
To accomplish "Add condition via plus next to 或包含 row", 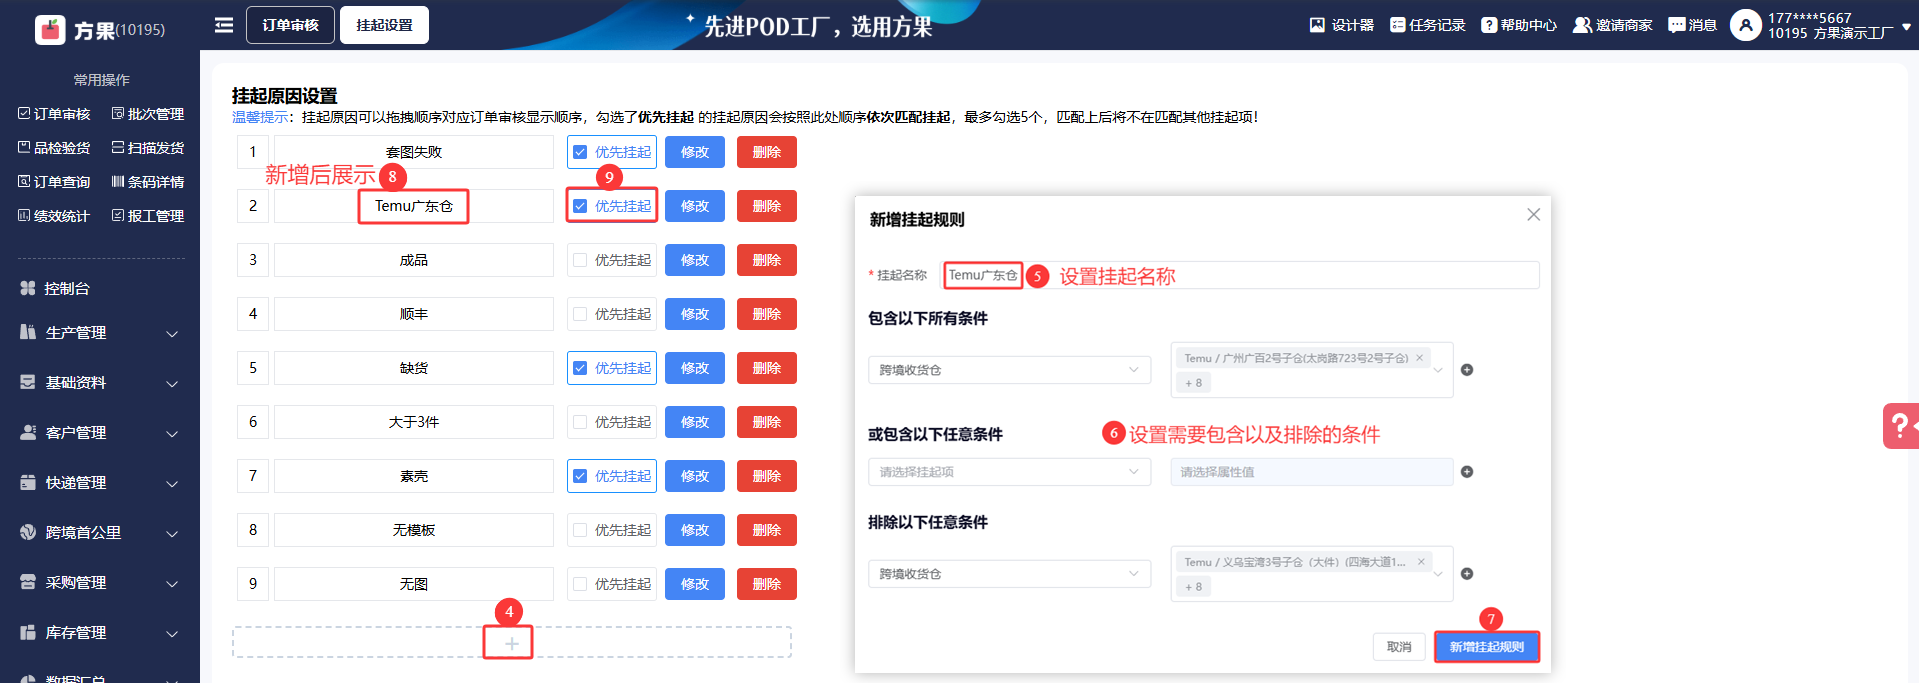I will (1466, 472).
